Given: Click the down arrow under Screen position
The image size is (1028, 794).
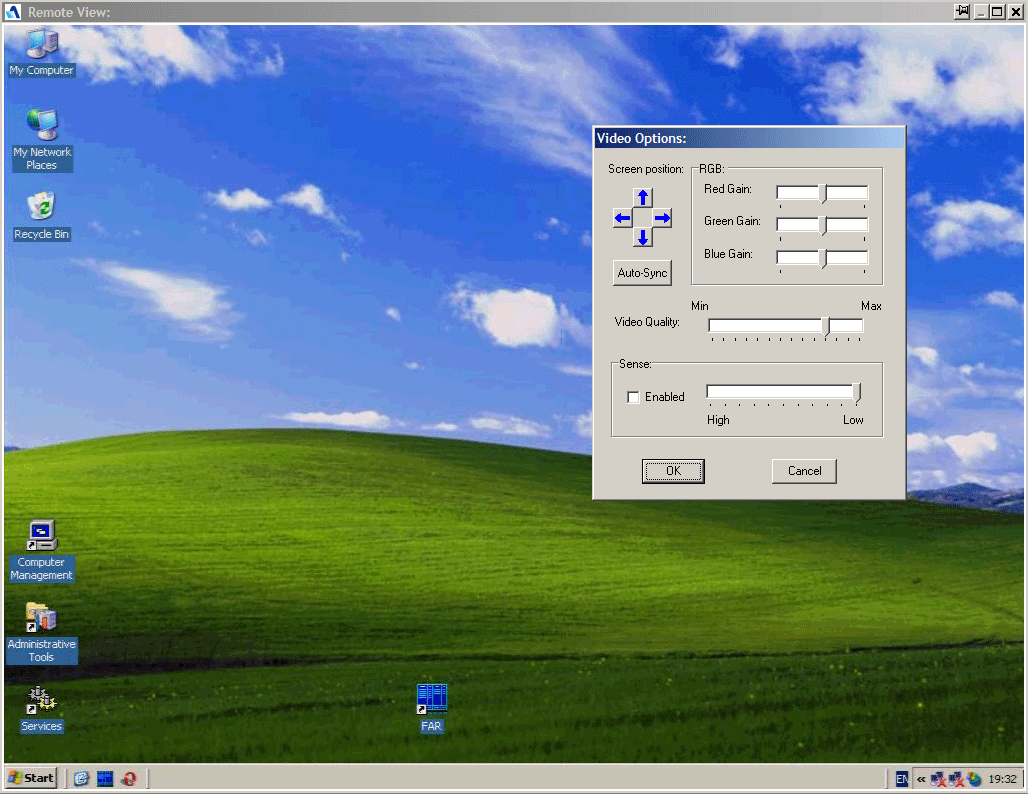Looking at the screenshot, I should (x=642, y=237).
